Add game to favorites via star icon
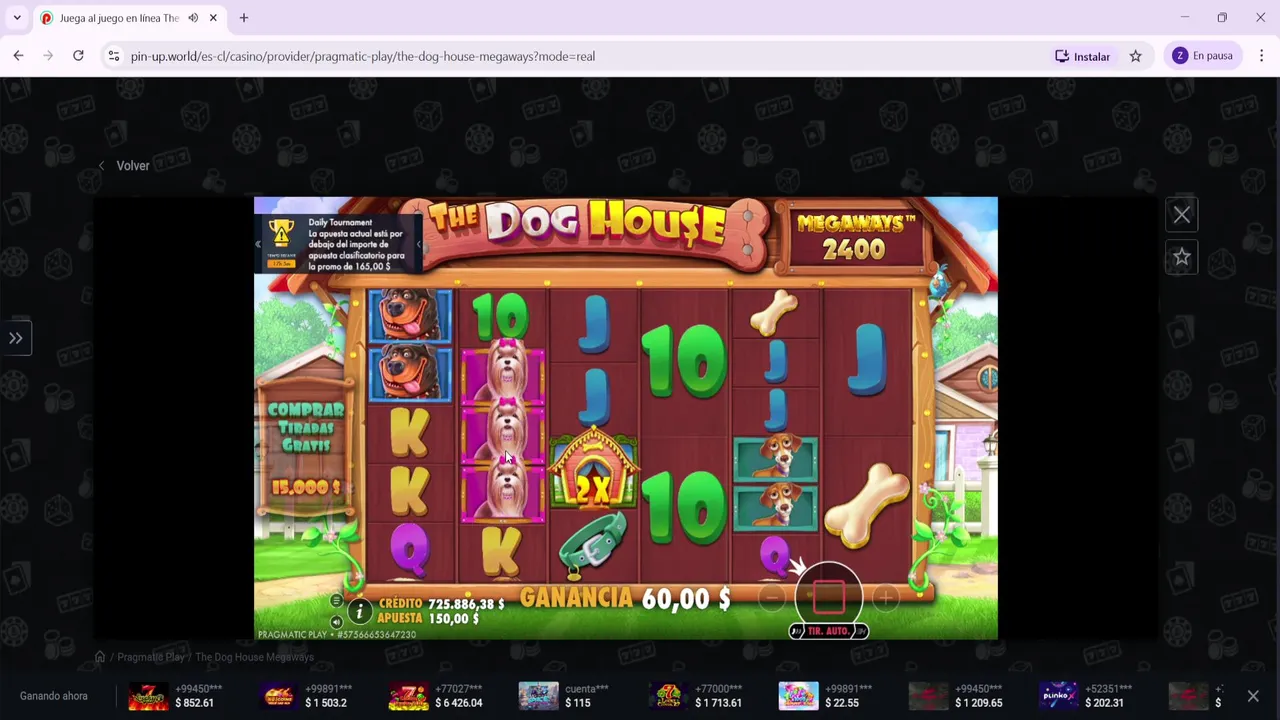 point(1182,257)
